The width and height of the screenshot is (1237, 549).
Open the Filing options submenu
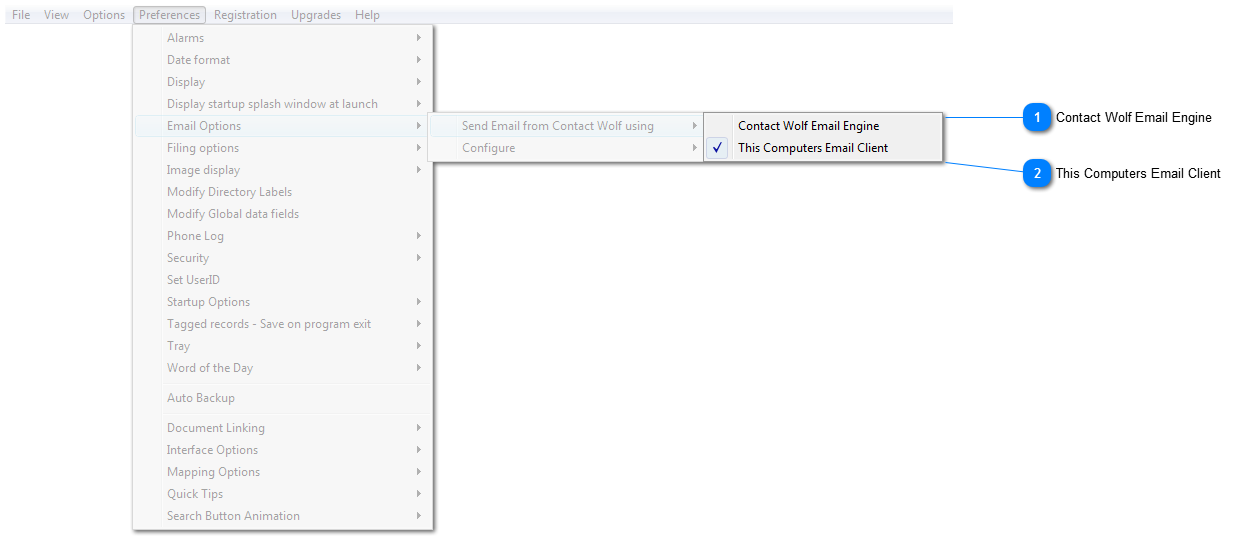tap(282, 148)
